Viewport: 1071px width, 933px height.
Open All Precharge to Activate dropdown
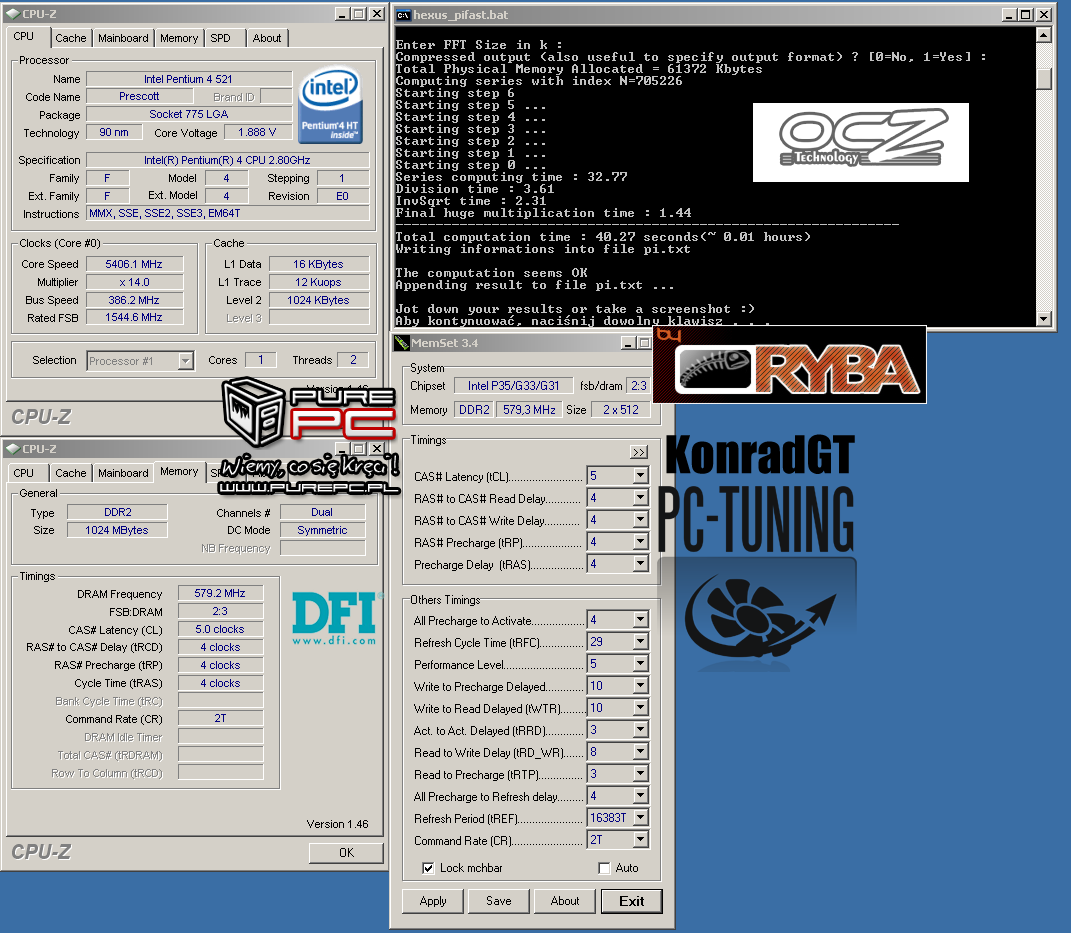point(640,620)
